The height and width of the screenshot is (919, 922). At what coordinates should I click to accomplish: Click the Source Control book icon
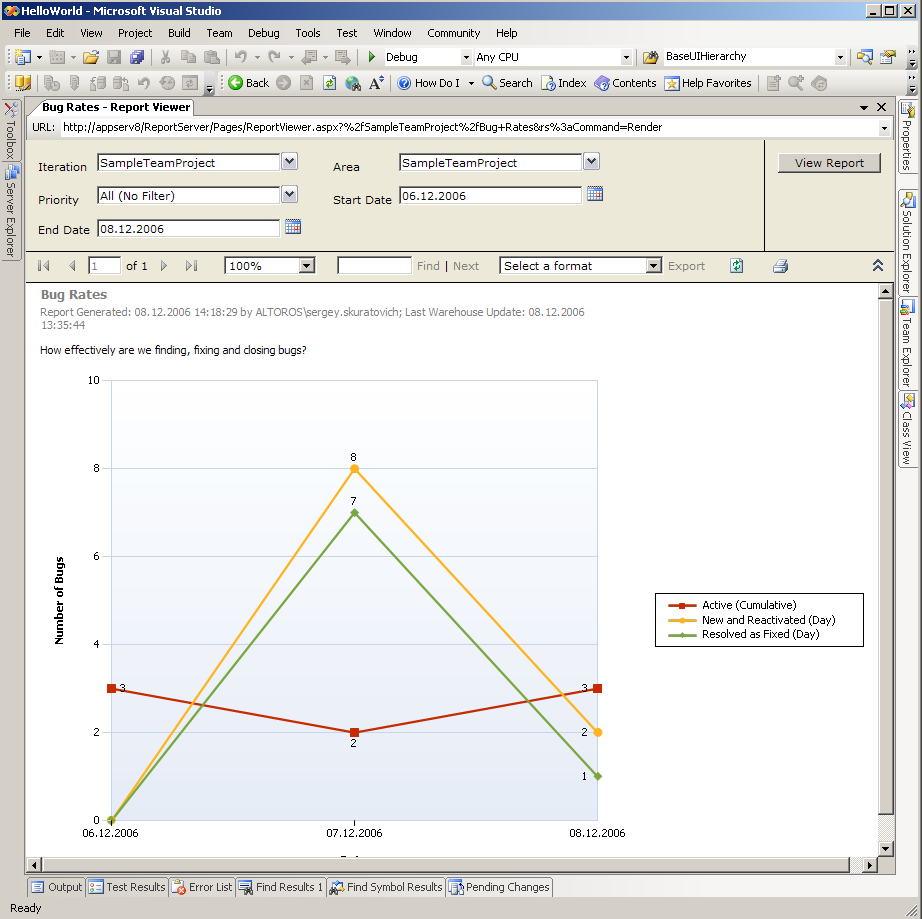(x=23, y=83)
